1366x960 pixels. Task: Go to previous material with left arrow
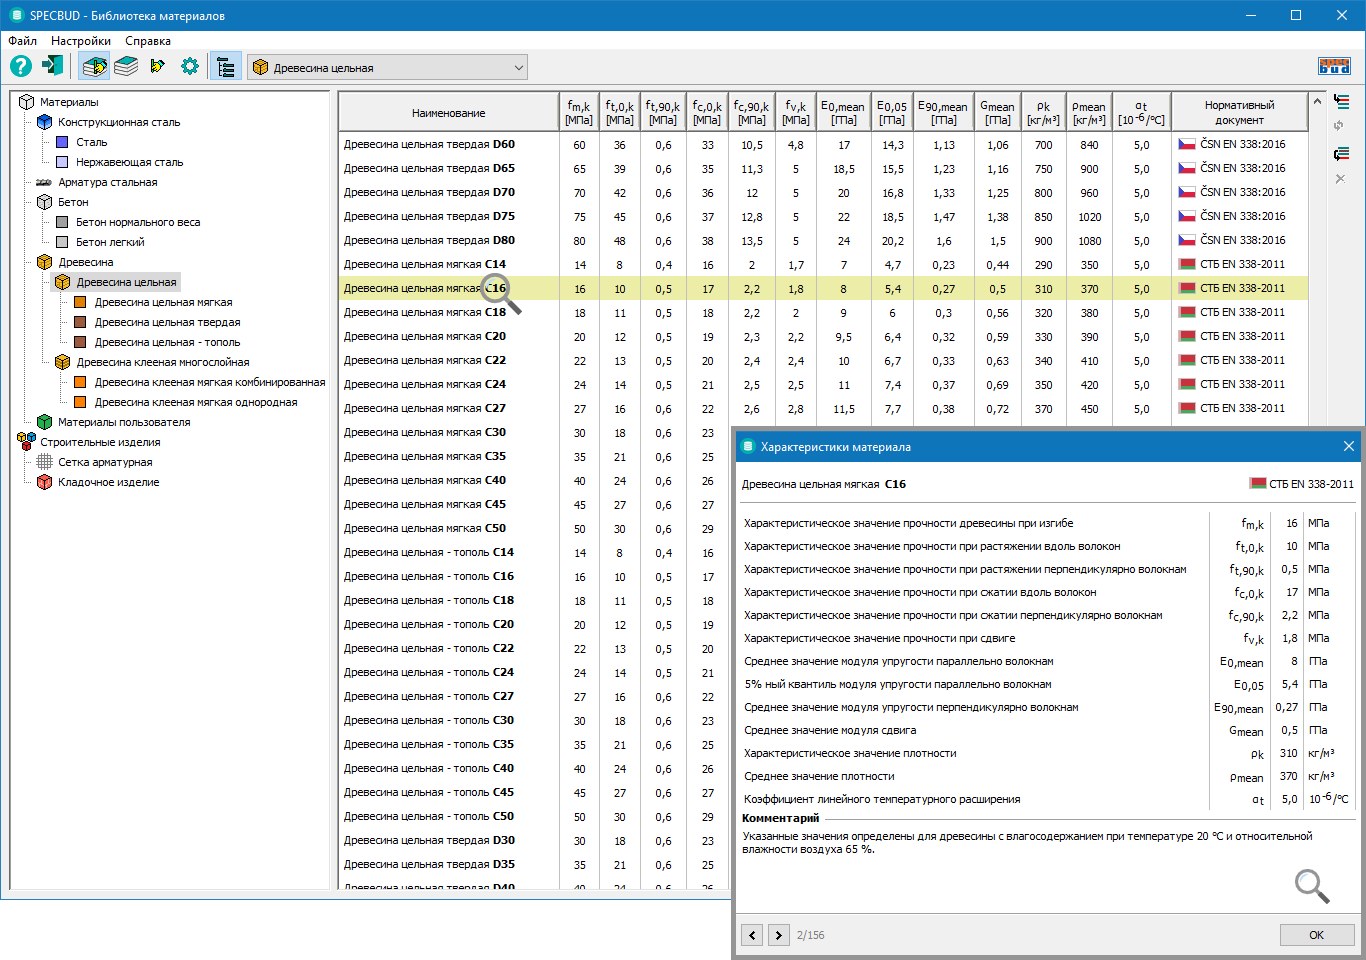[x=752, y=935]
